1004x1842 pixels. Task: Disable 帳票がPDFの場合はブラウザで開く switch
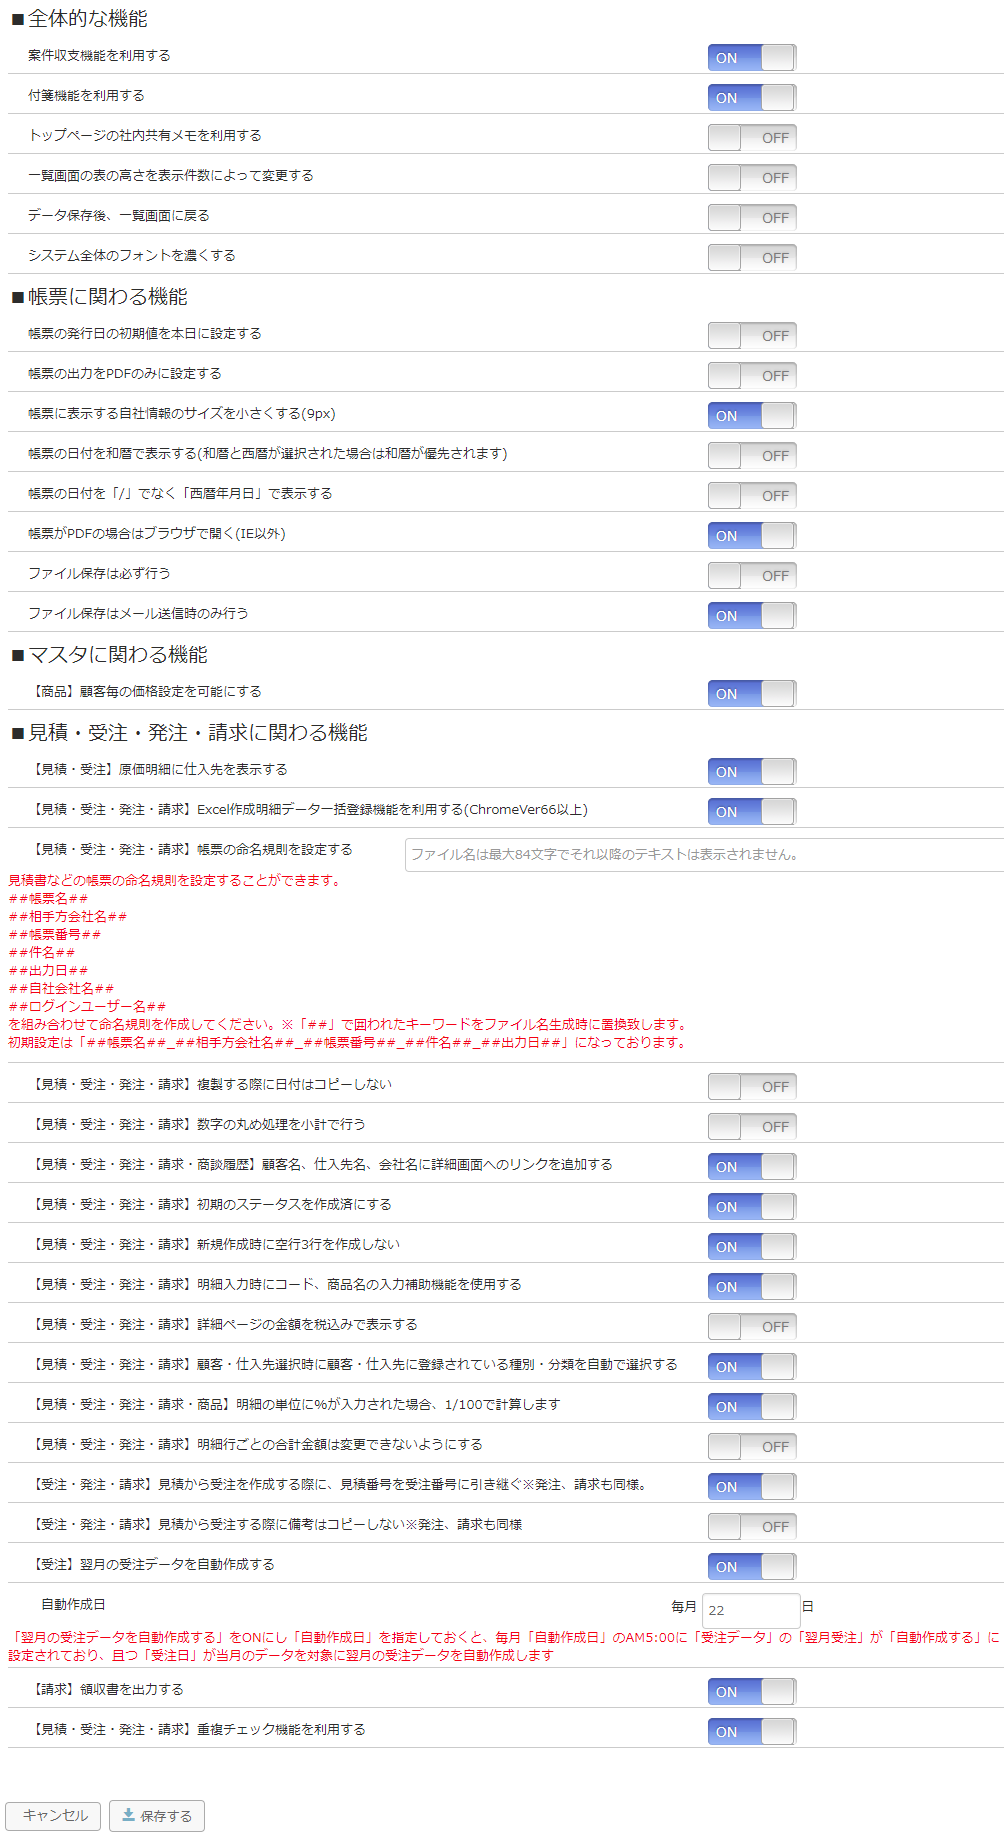point(752,536)
